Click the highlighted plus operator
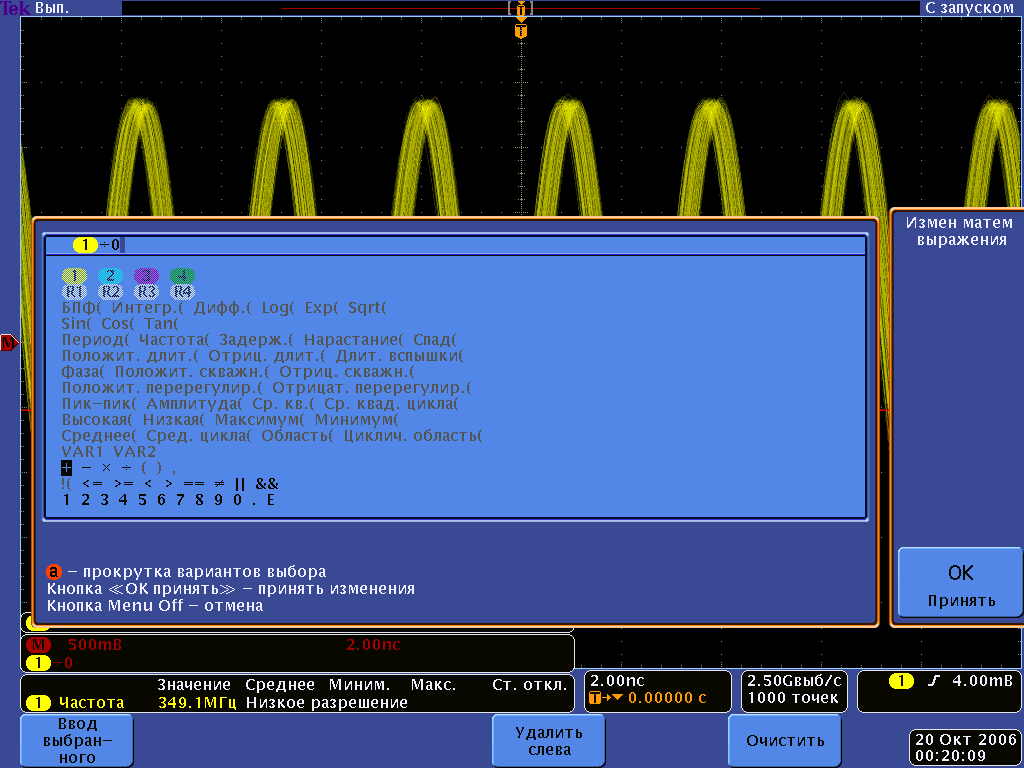This screenshot has height=768, width=1024. click(x=66, y=468)
